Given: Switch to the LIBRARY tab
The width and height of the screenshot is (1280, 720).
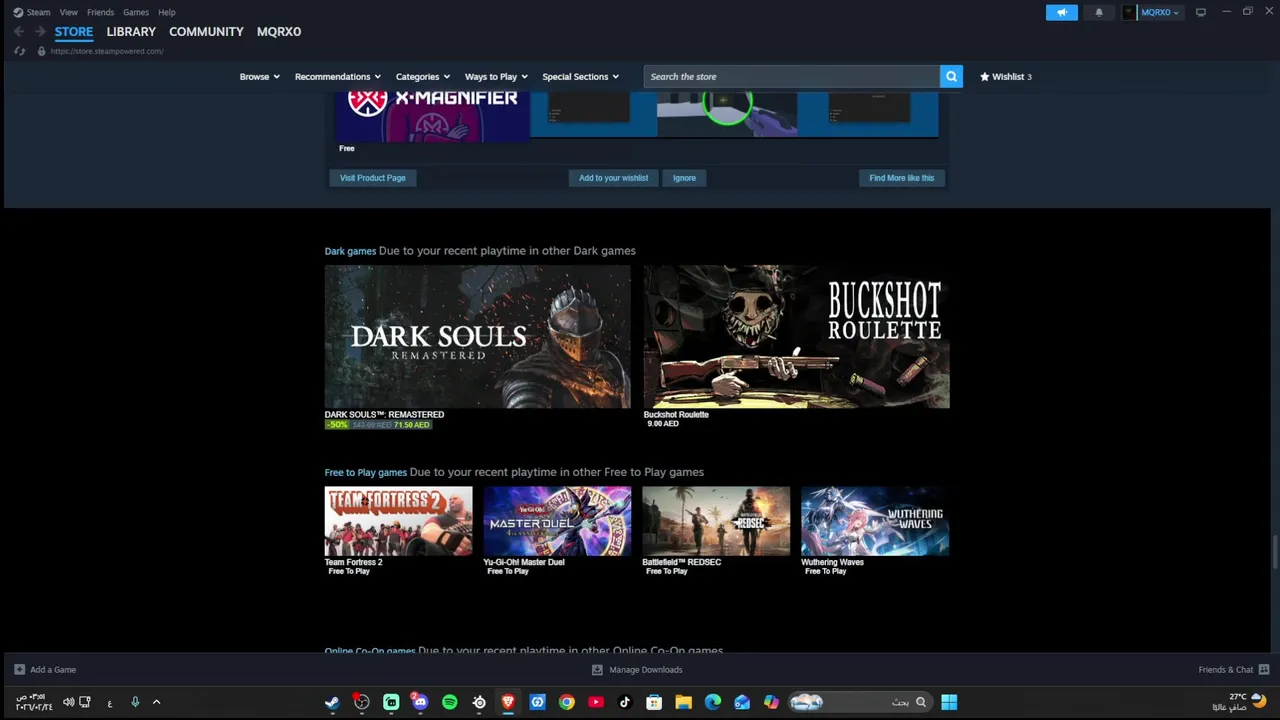Looking at the screenshot, I should (x=131, y=31).
